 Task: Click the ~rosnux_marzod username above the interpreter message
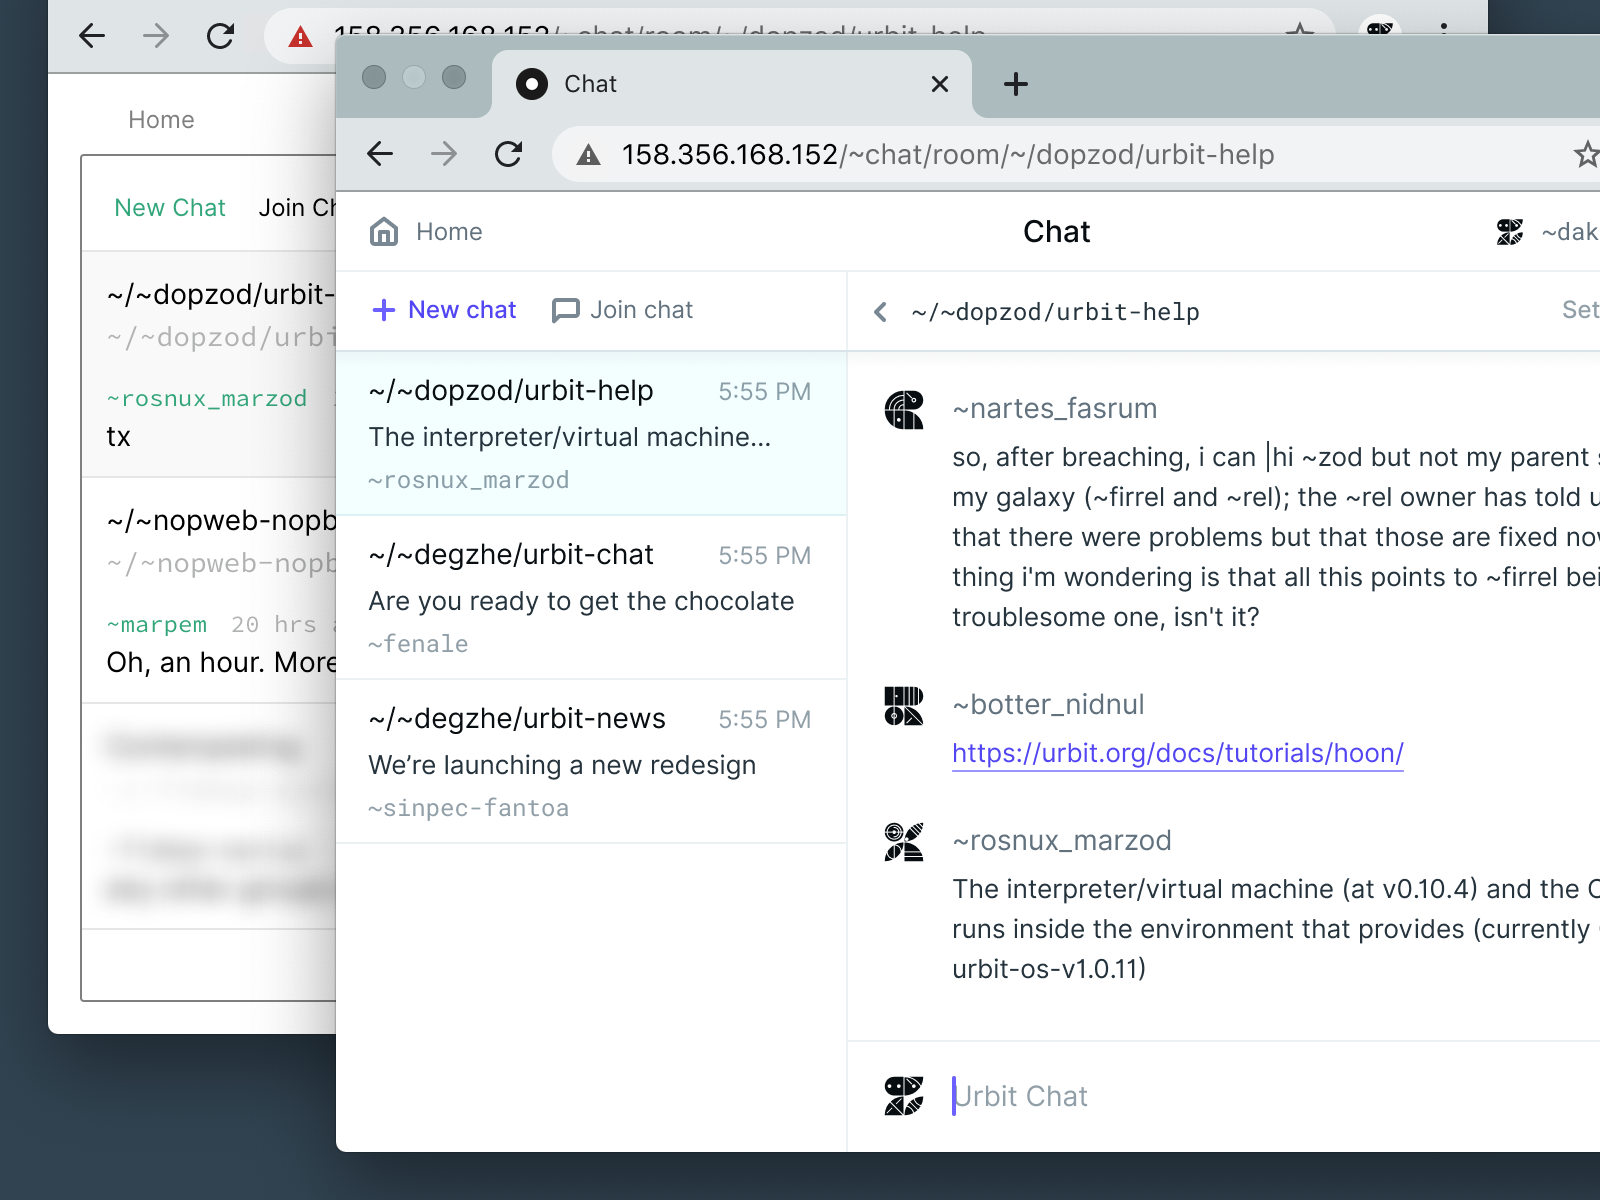pos(1062,841)
